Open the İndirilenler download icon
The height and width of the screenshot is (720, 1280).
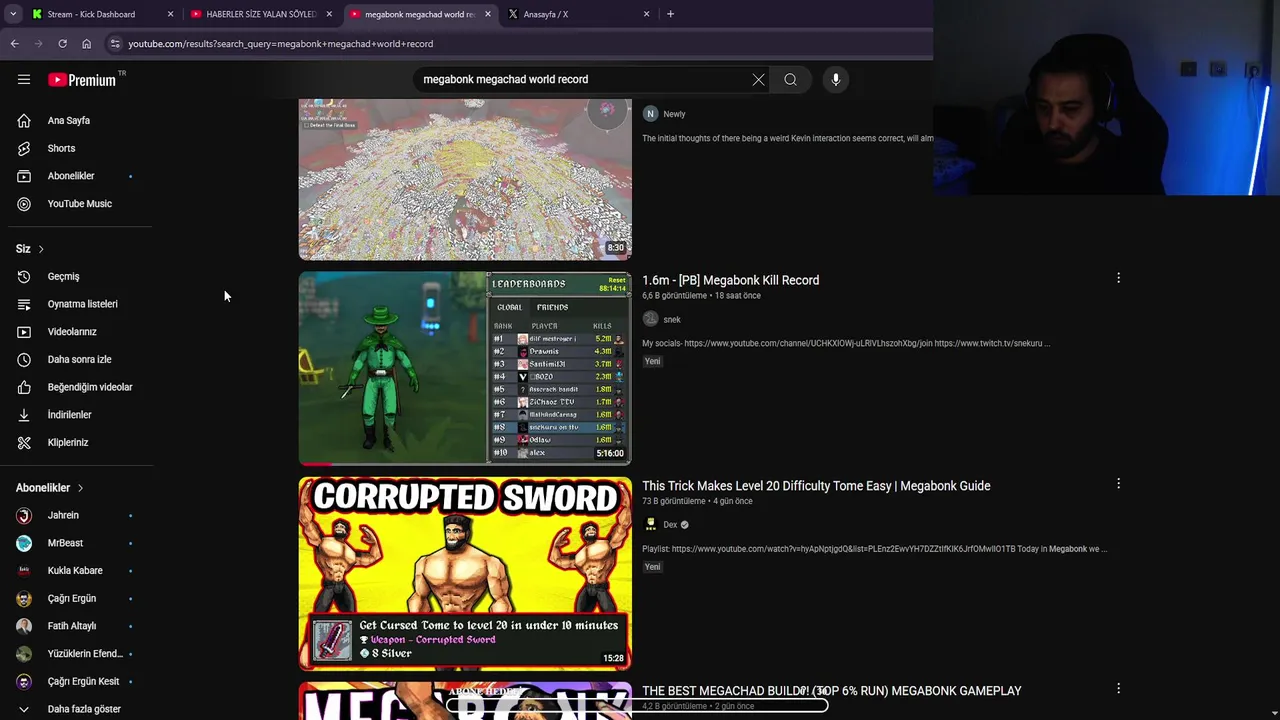pyautogui.click(x=24, y=415)
